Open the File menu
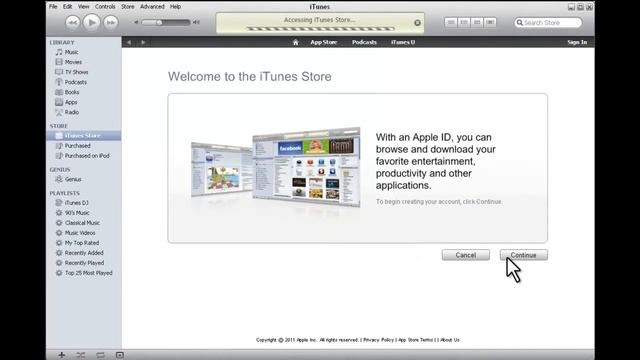The height and width of the screenshot is (360, 640). [x=53, y=7]
